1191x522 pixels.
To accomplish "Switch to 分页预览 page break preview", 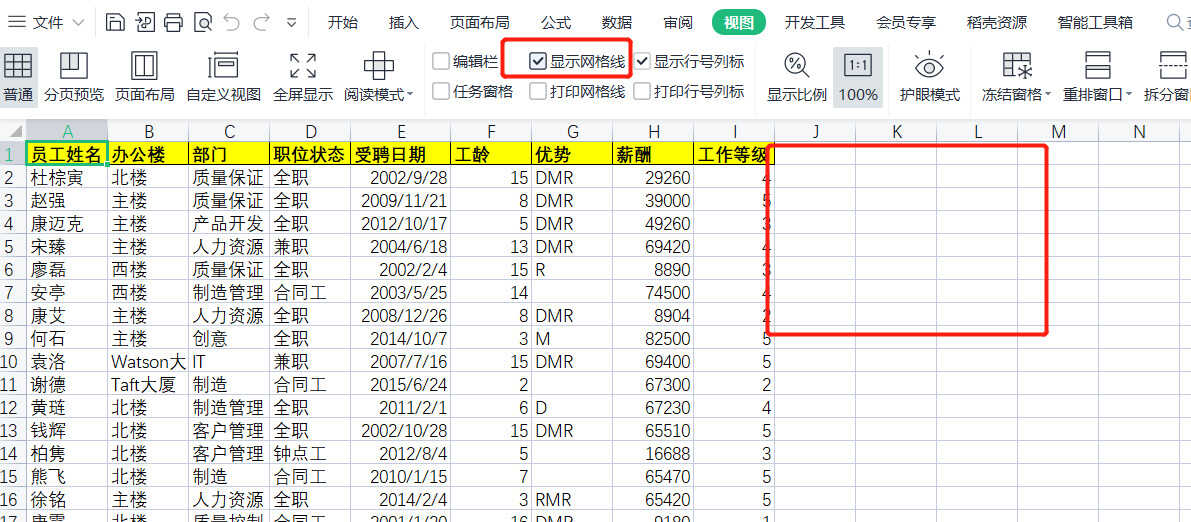I will [73, 78].
